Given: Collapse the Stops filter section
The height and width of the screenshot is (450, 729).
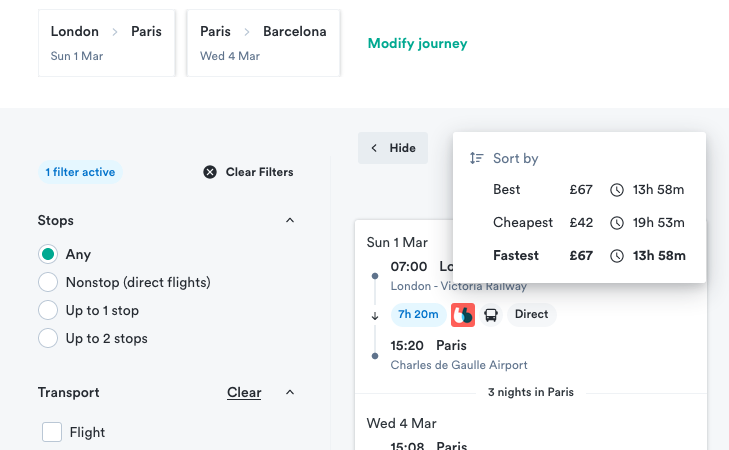Looking at the screenshot, I should point(290,220).
